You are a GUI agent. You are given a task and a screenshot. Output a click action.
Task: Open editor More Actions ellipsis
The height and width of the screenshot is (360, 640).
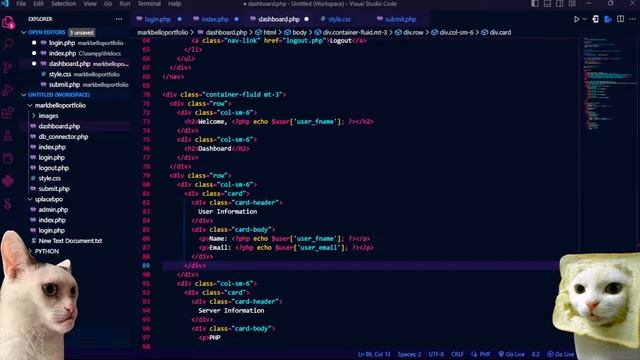633,19
